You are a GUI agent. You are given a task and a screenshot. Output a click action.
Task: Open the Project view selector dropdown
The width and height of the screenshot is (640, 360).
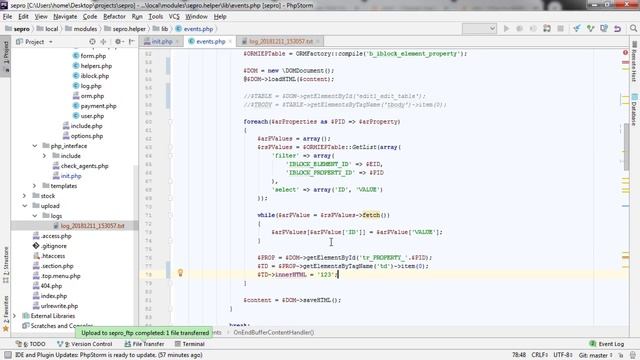coord(34,42)
